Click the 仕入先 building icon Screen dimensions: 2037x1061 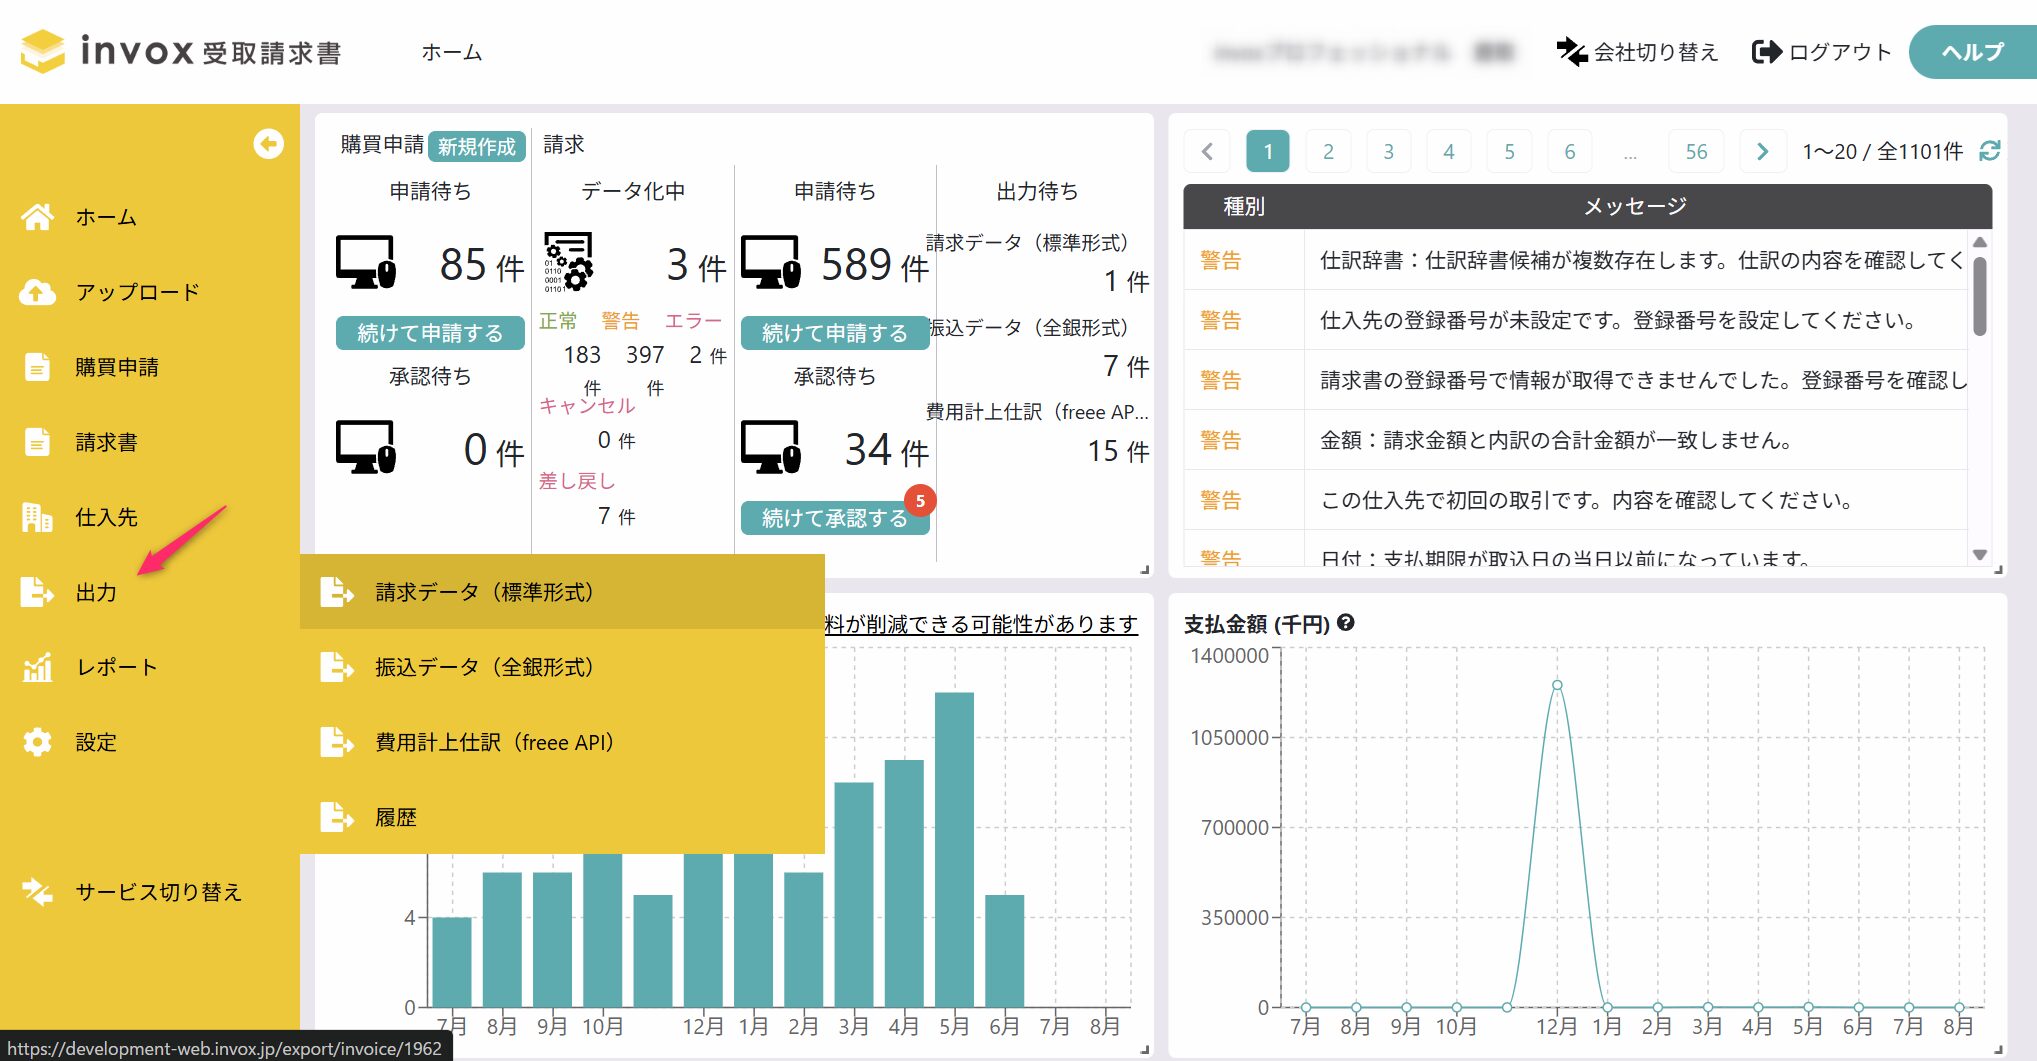click(38, 517)
